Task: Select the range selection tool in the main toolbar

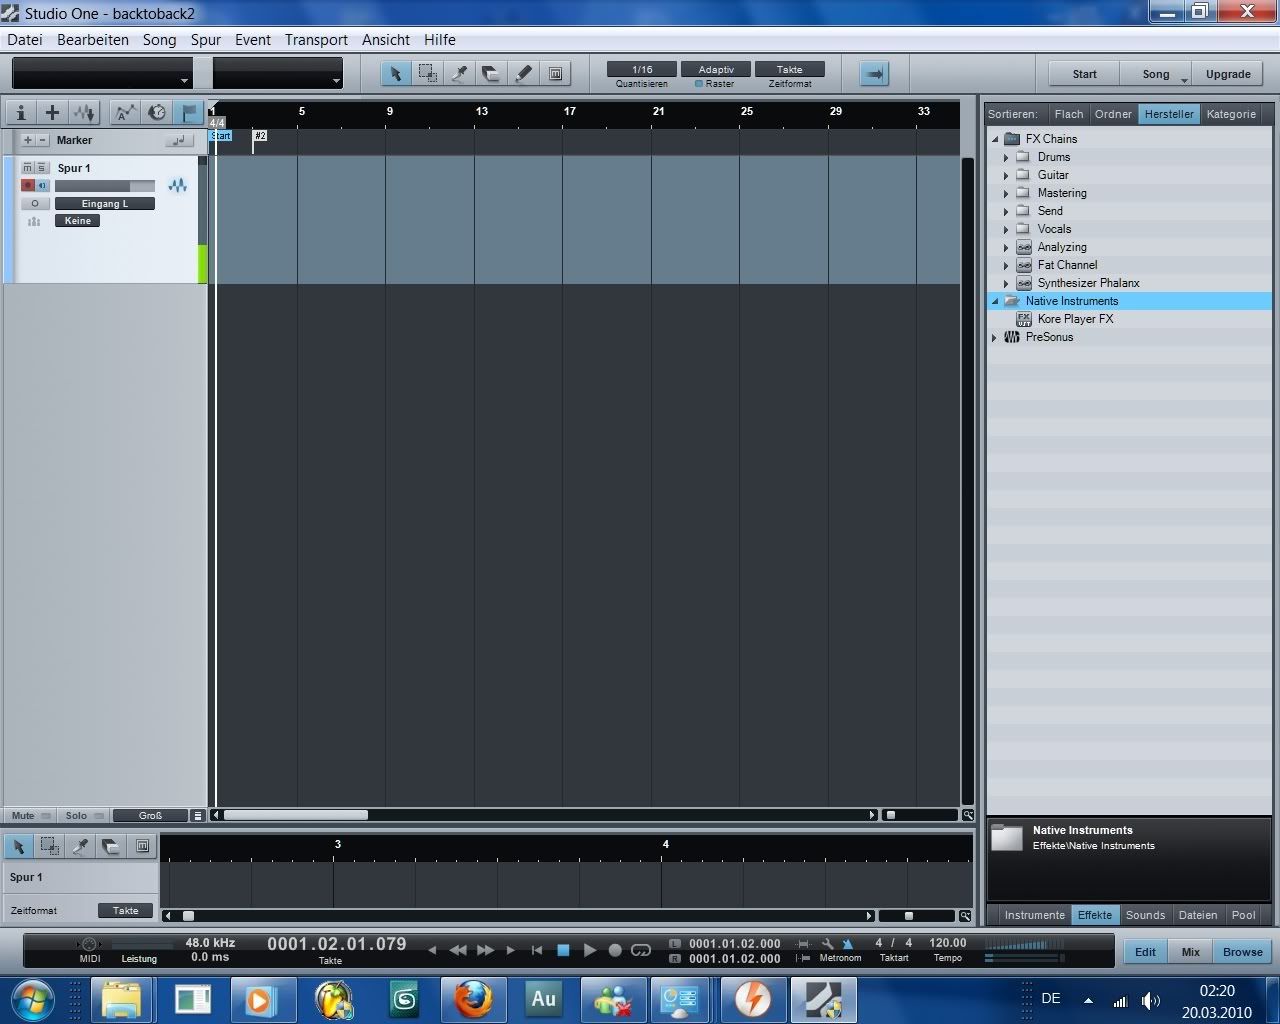Action: coord(428,73)
